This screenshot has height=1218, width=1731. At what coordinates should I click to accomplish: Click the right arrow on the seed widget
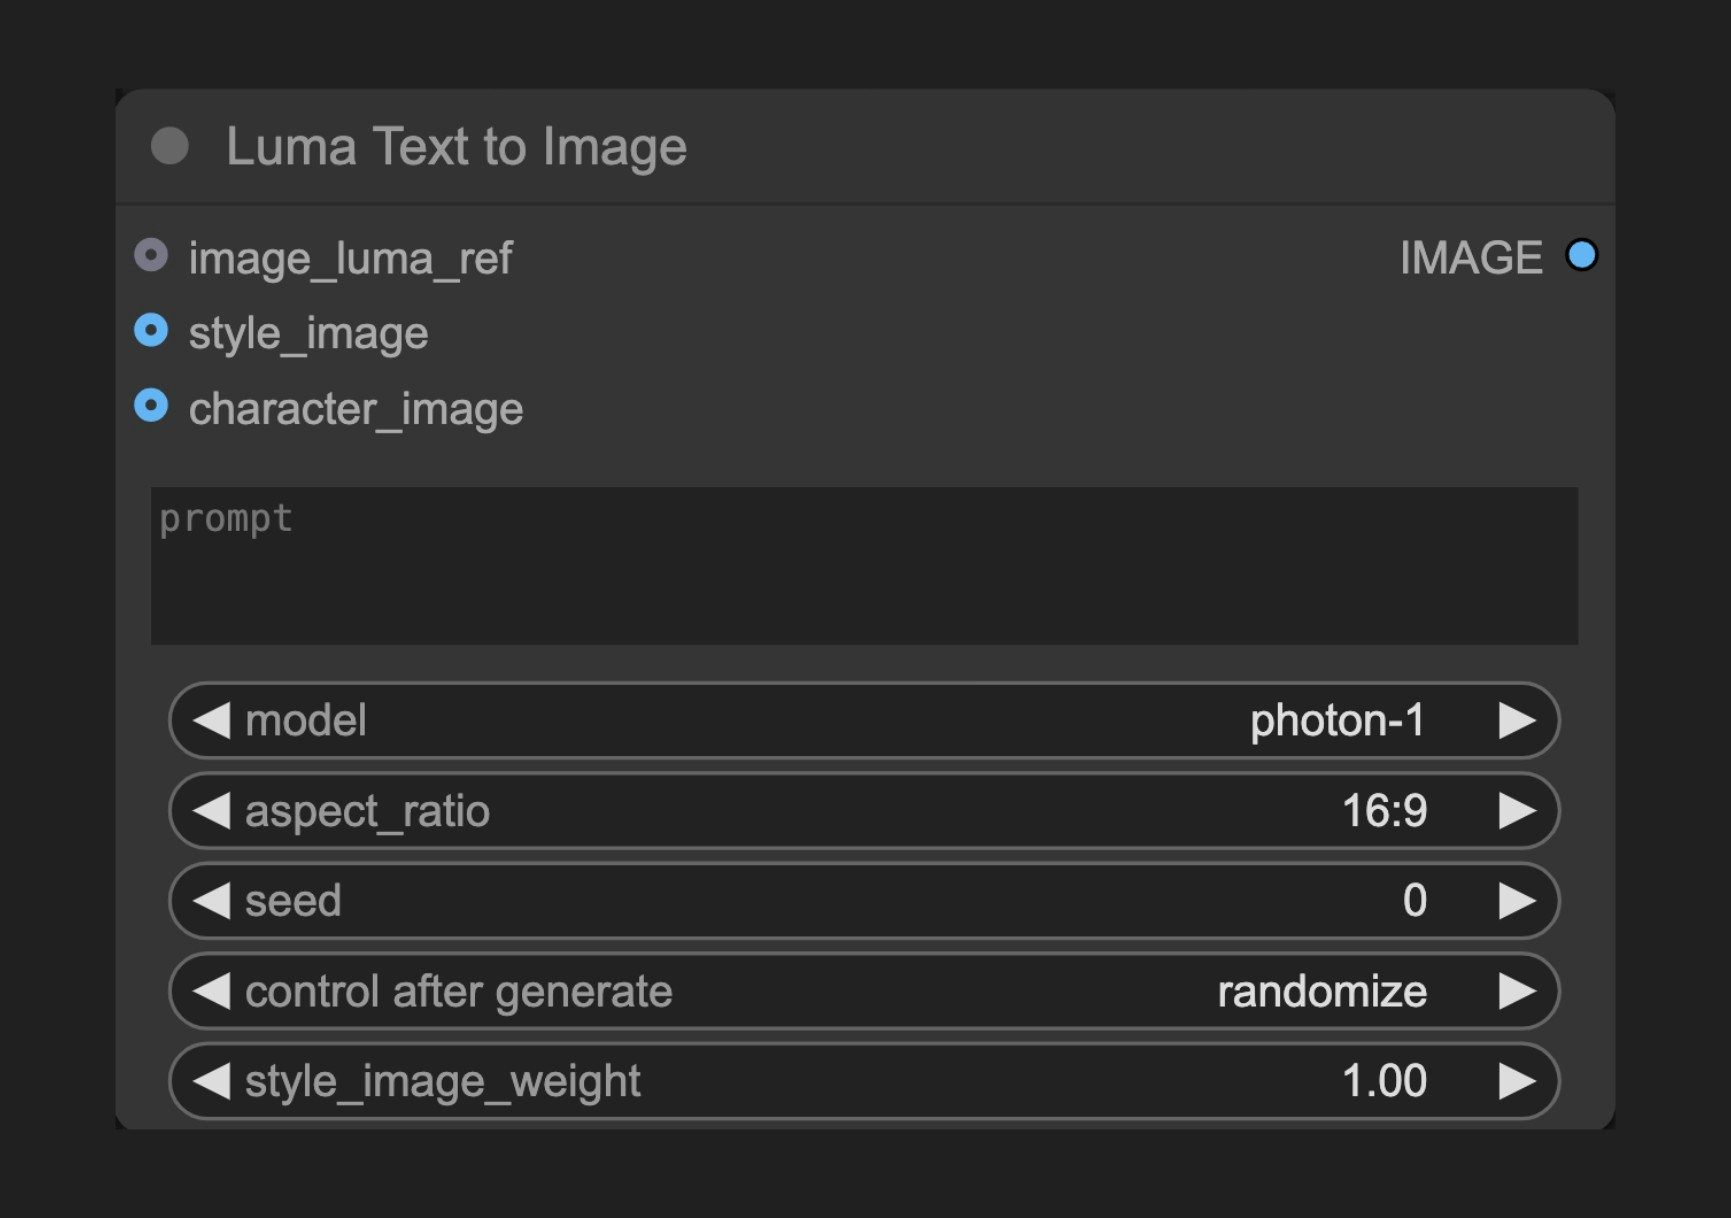[x=1519, y=900]
